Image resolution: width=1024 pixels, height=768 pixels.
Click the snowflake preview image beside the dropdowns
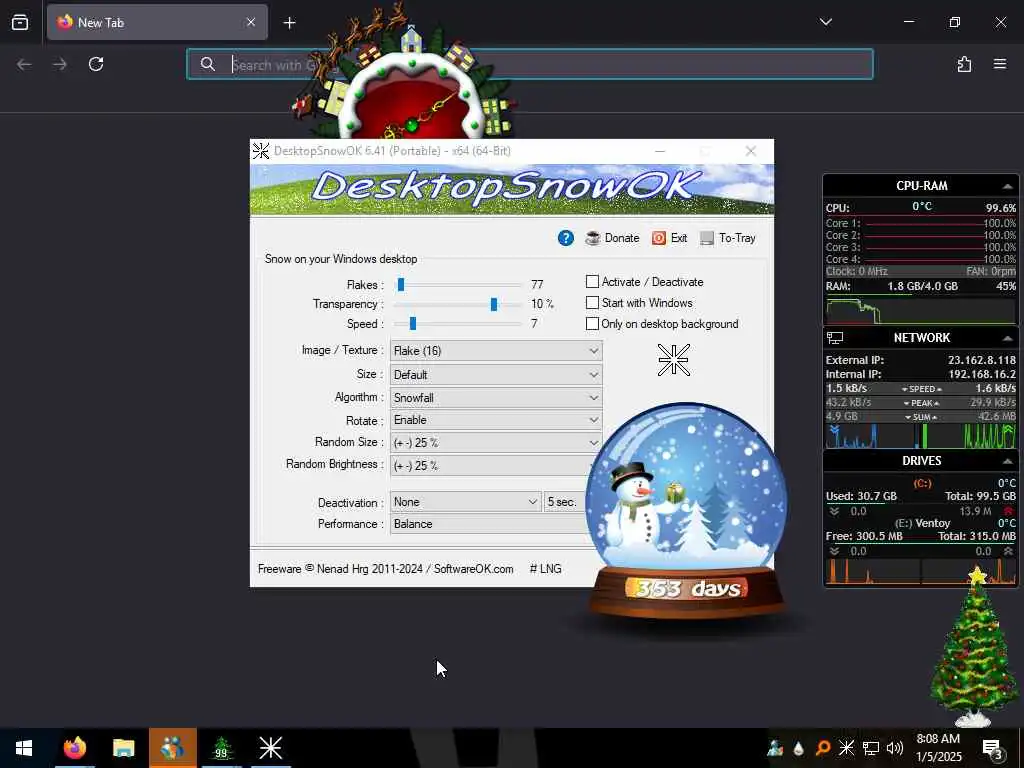(x=673, y=360)
